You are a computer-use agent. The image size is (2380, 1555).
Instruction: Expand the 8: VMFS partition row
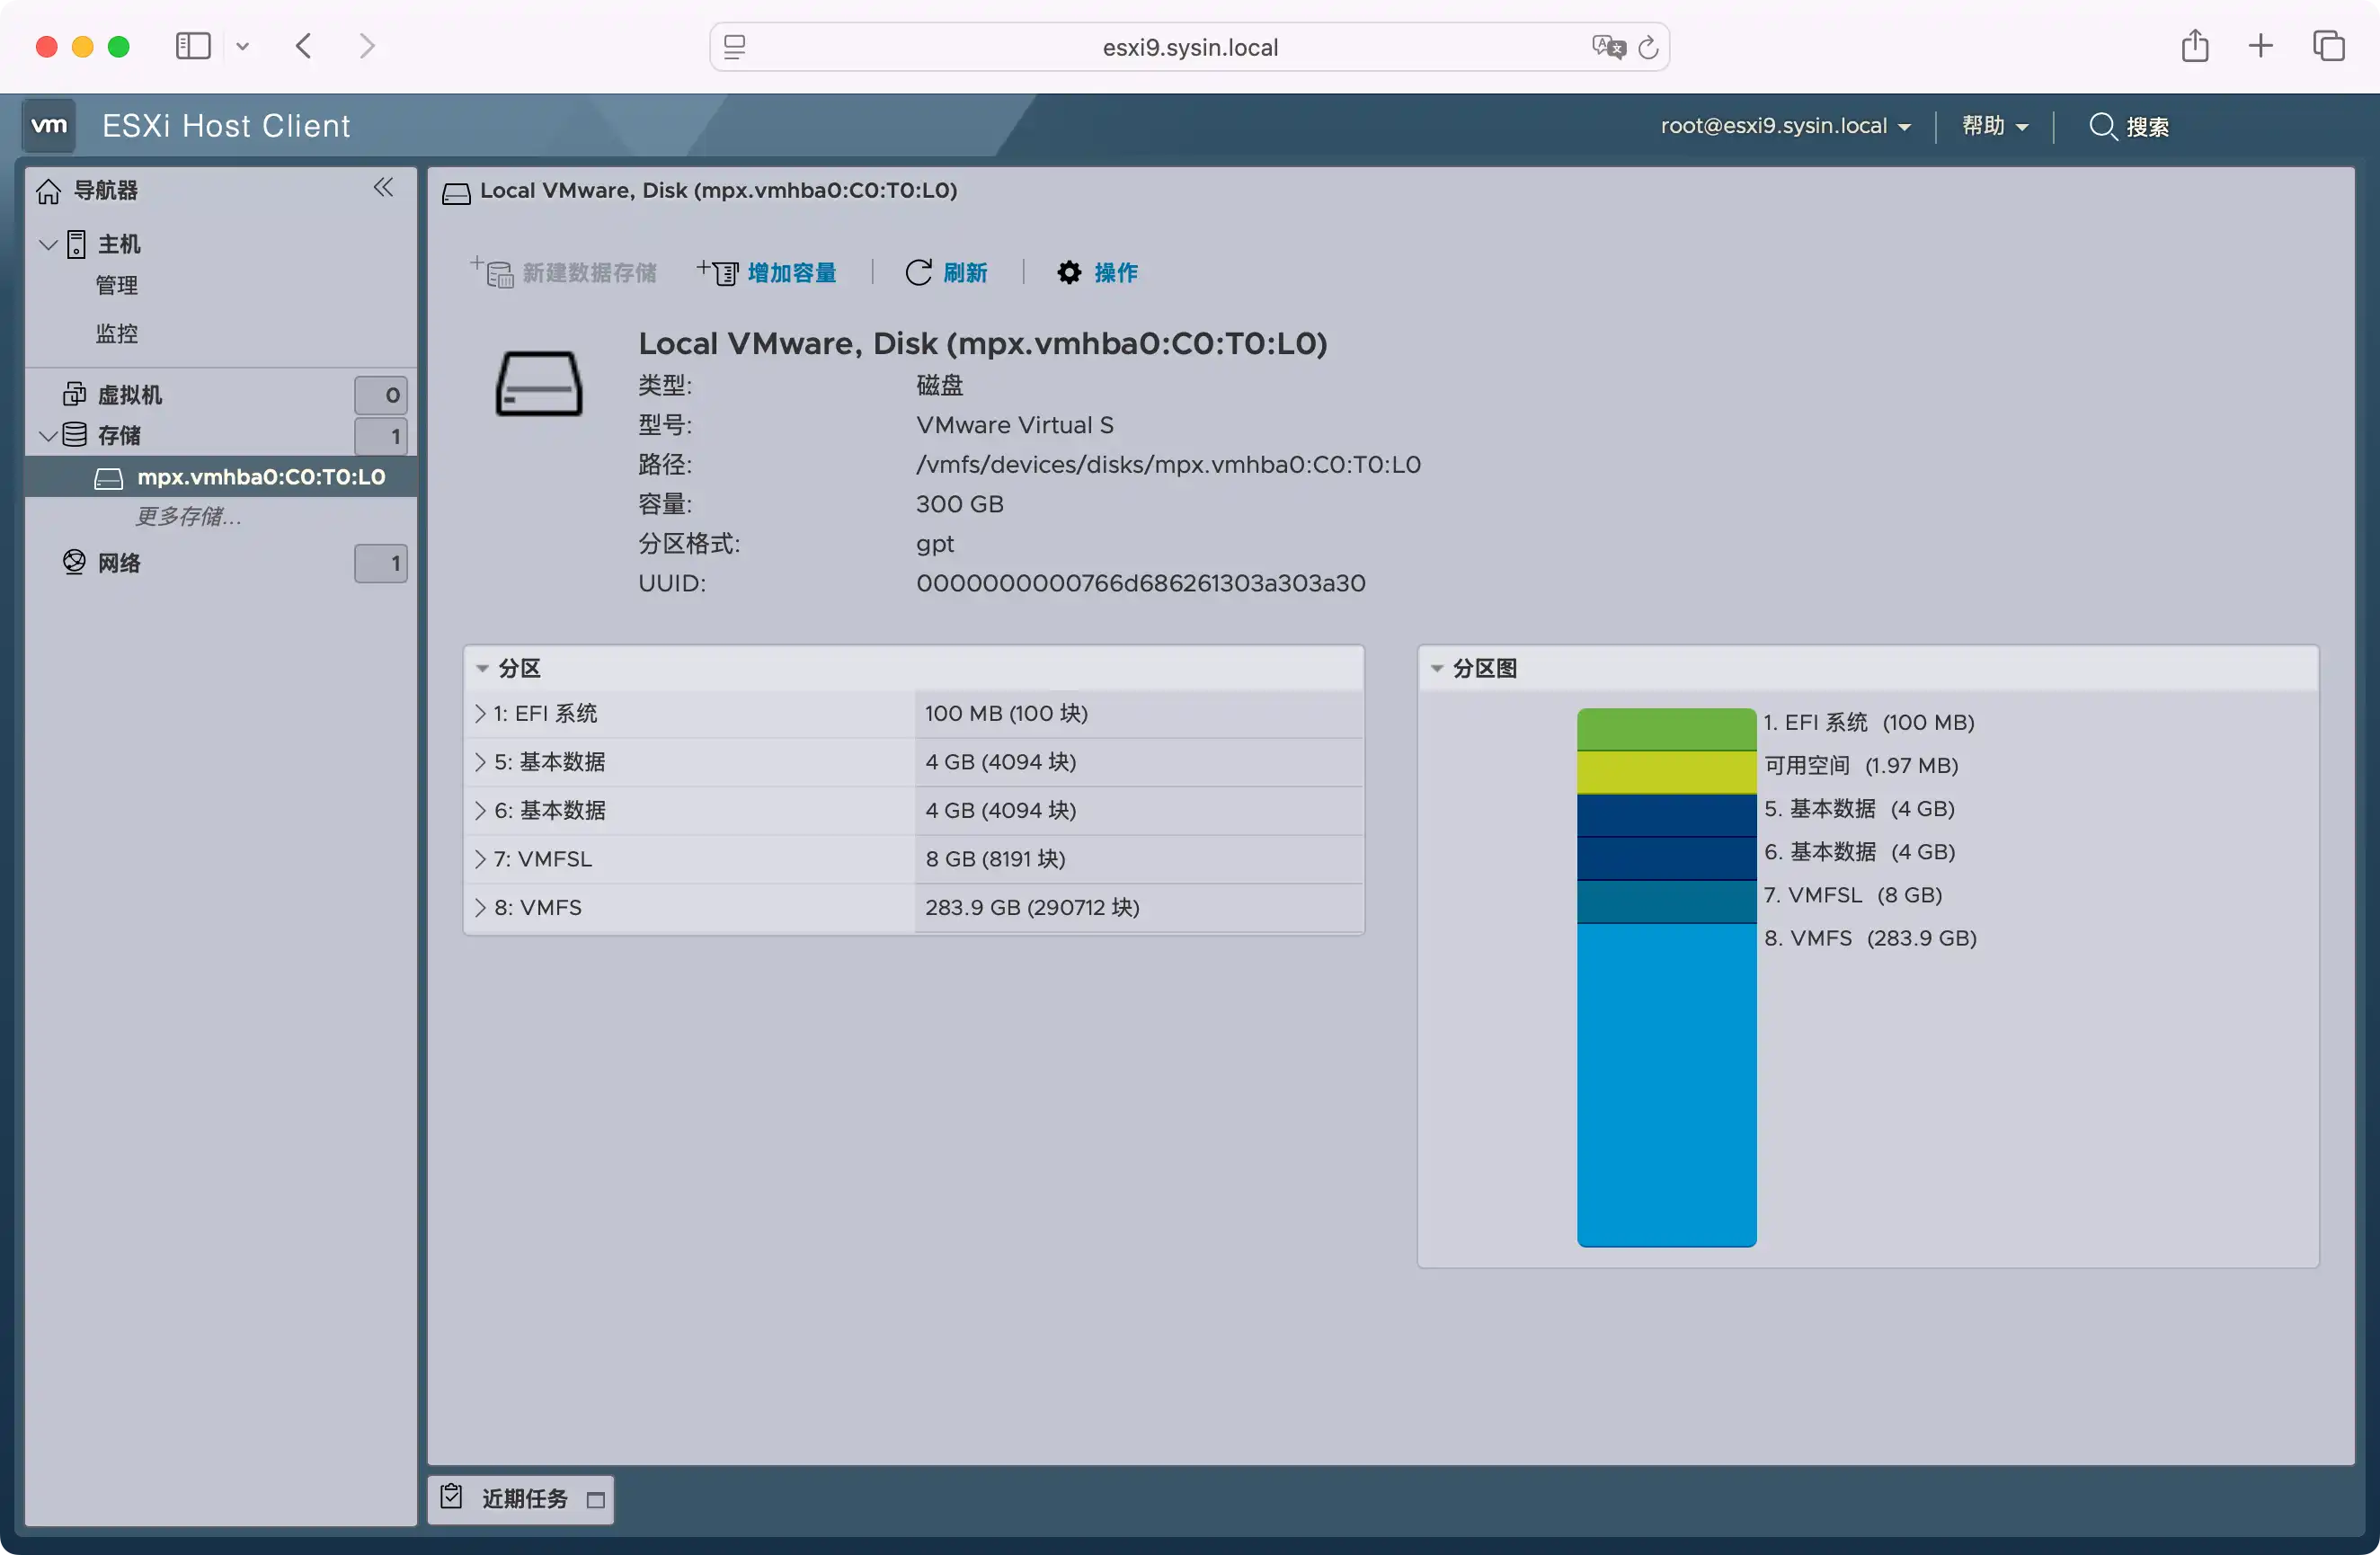tap(479, 907)
